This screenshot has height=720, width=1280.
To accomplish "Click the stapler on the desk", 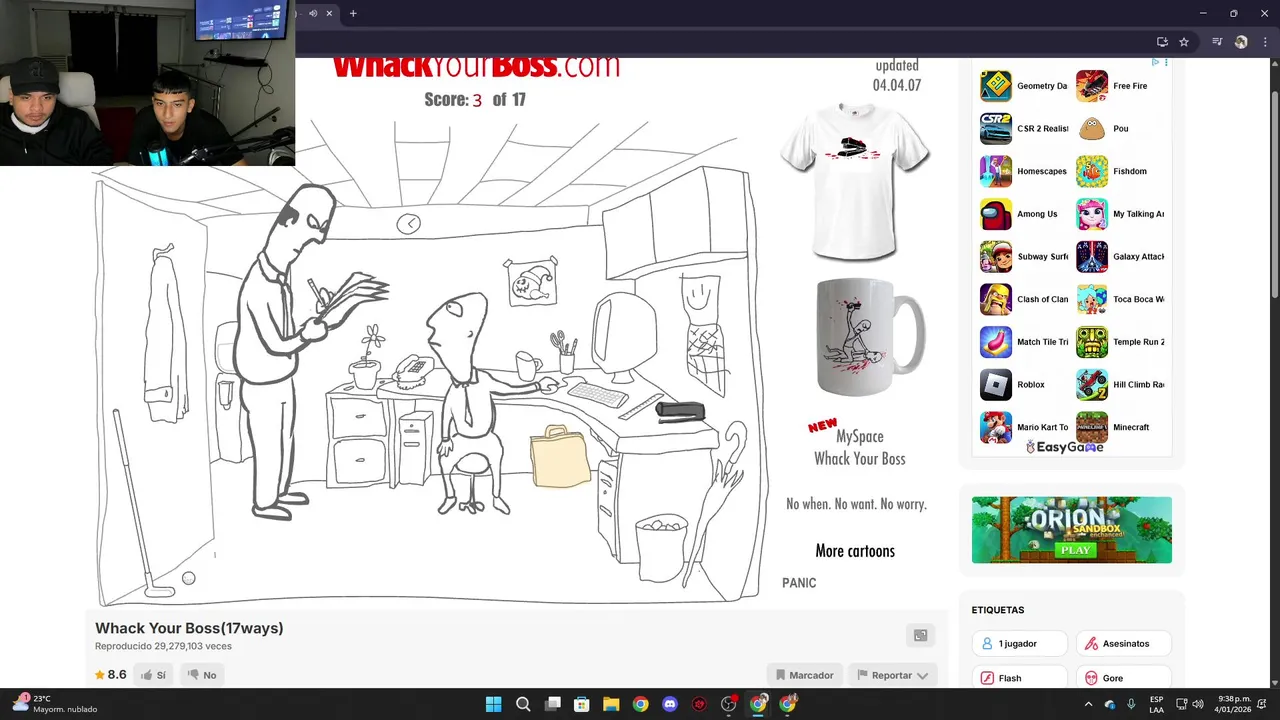I will (x=681, y=411).
